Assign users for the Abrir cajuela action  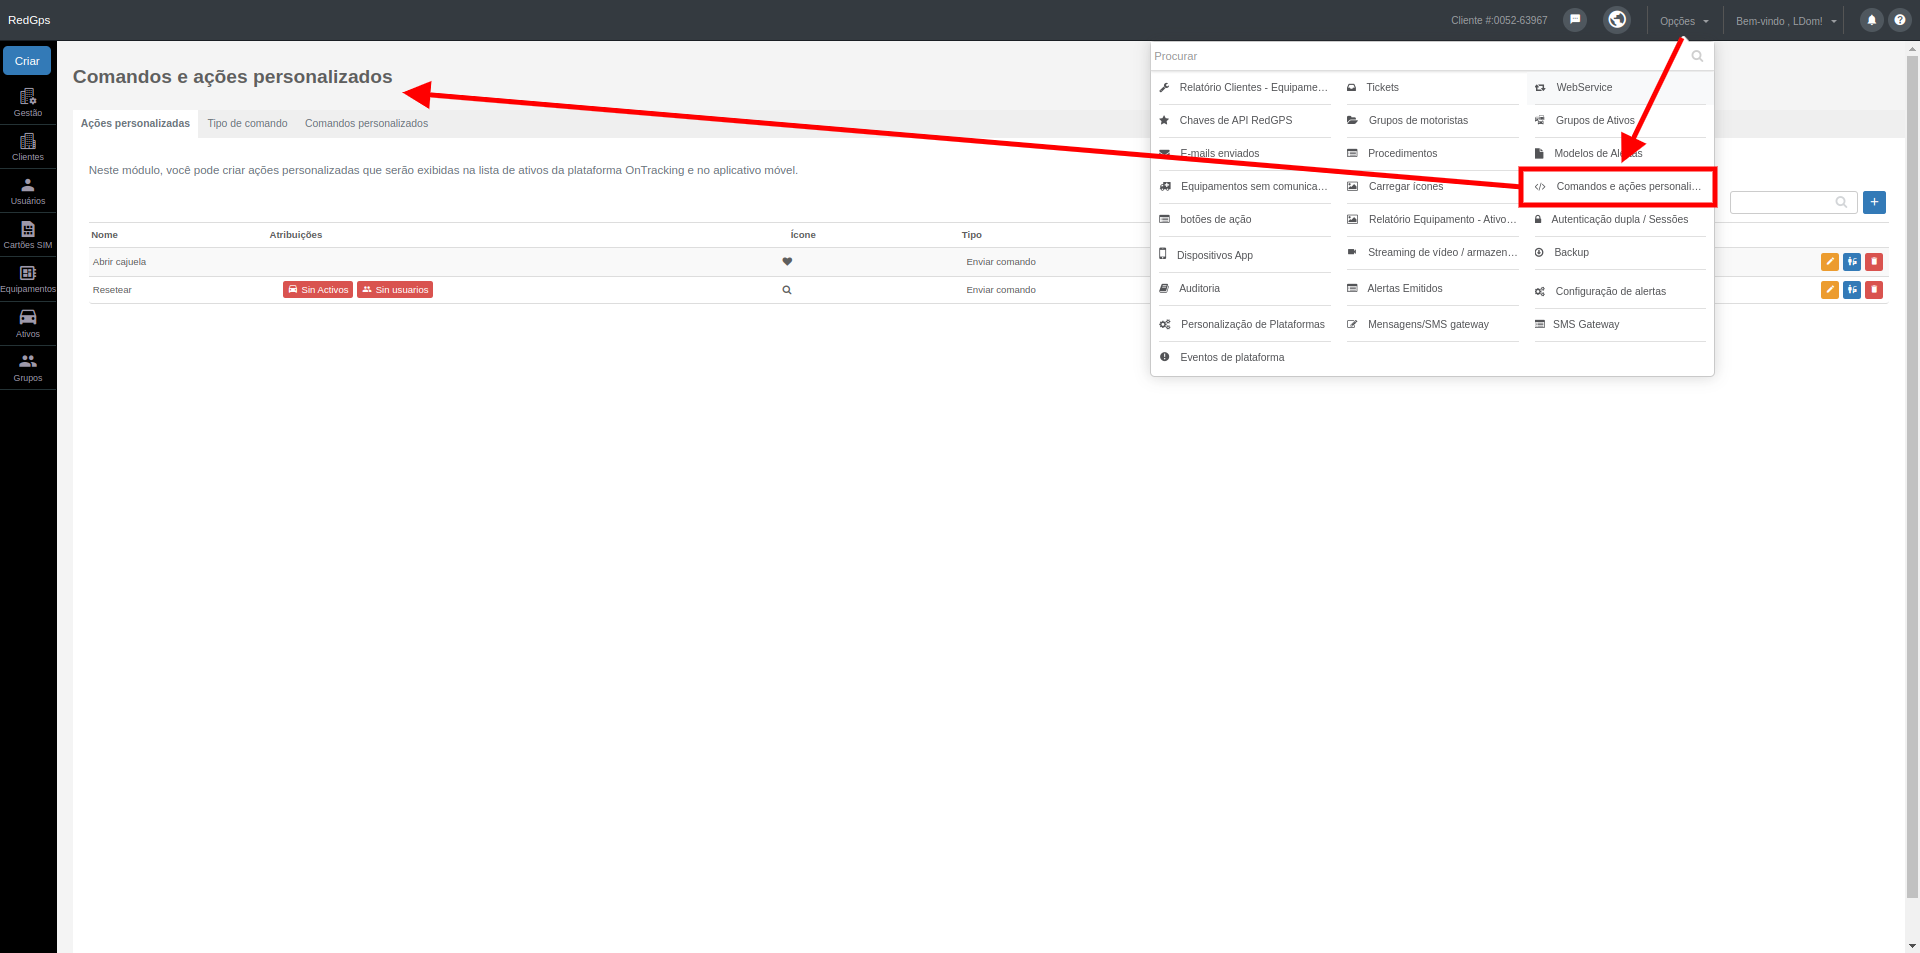1852,262
